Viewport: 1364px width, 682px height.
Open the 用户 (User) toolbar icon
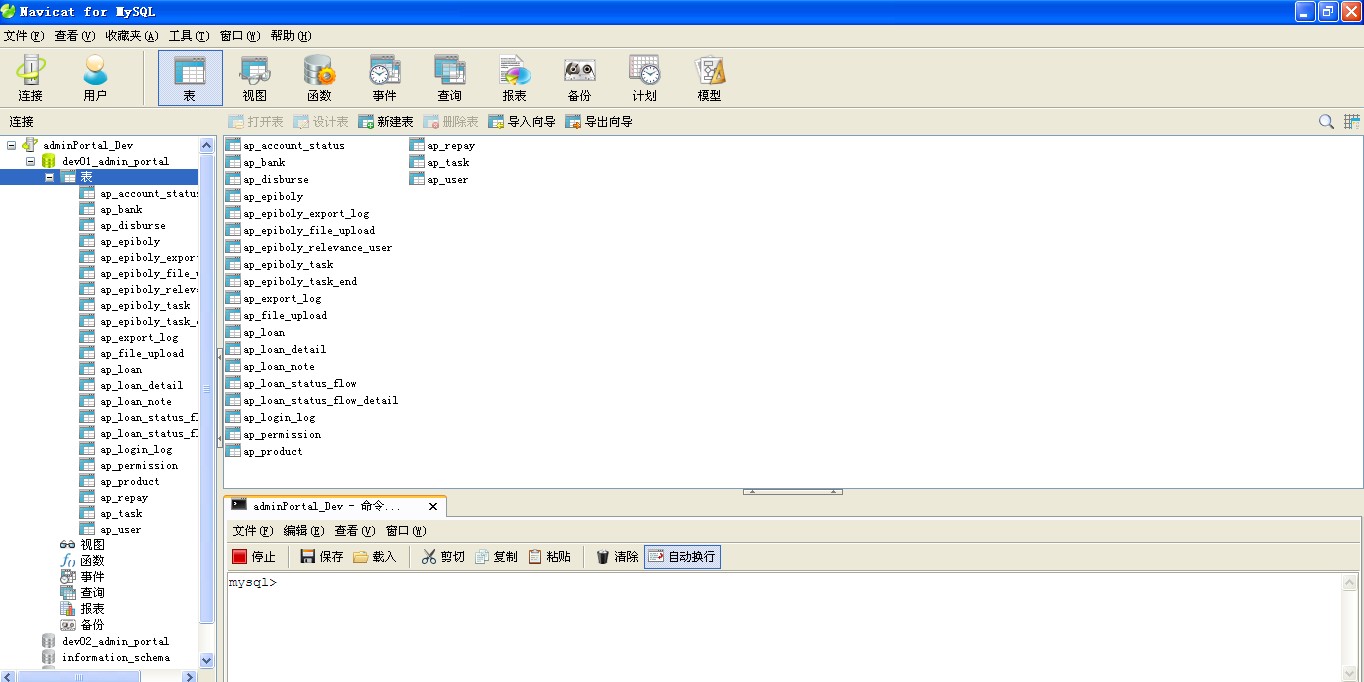[95, 78]
